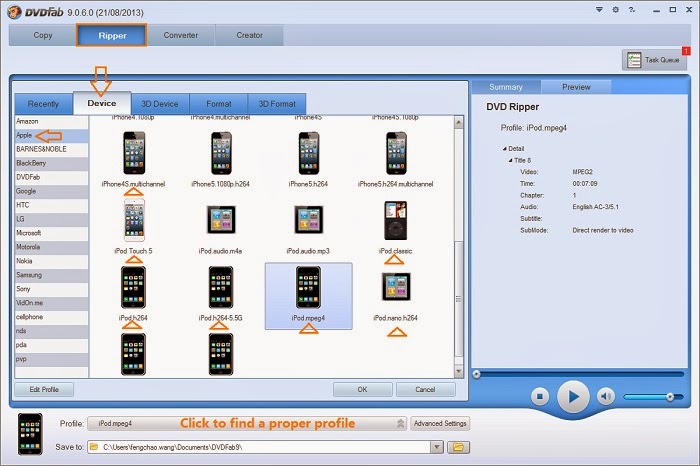
Task: Choose the iPod.nano.h264 profile icon
Action: click(x=396, y=287)
